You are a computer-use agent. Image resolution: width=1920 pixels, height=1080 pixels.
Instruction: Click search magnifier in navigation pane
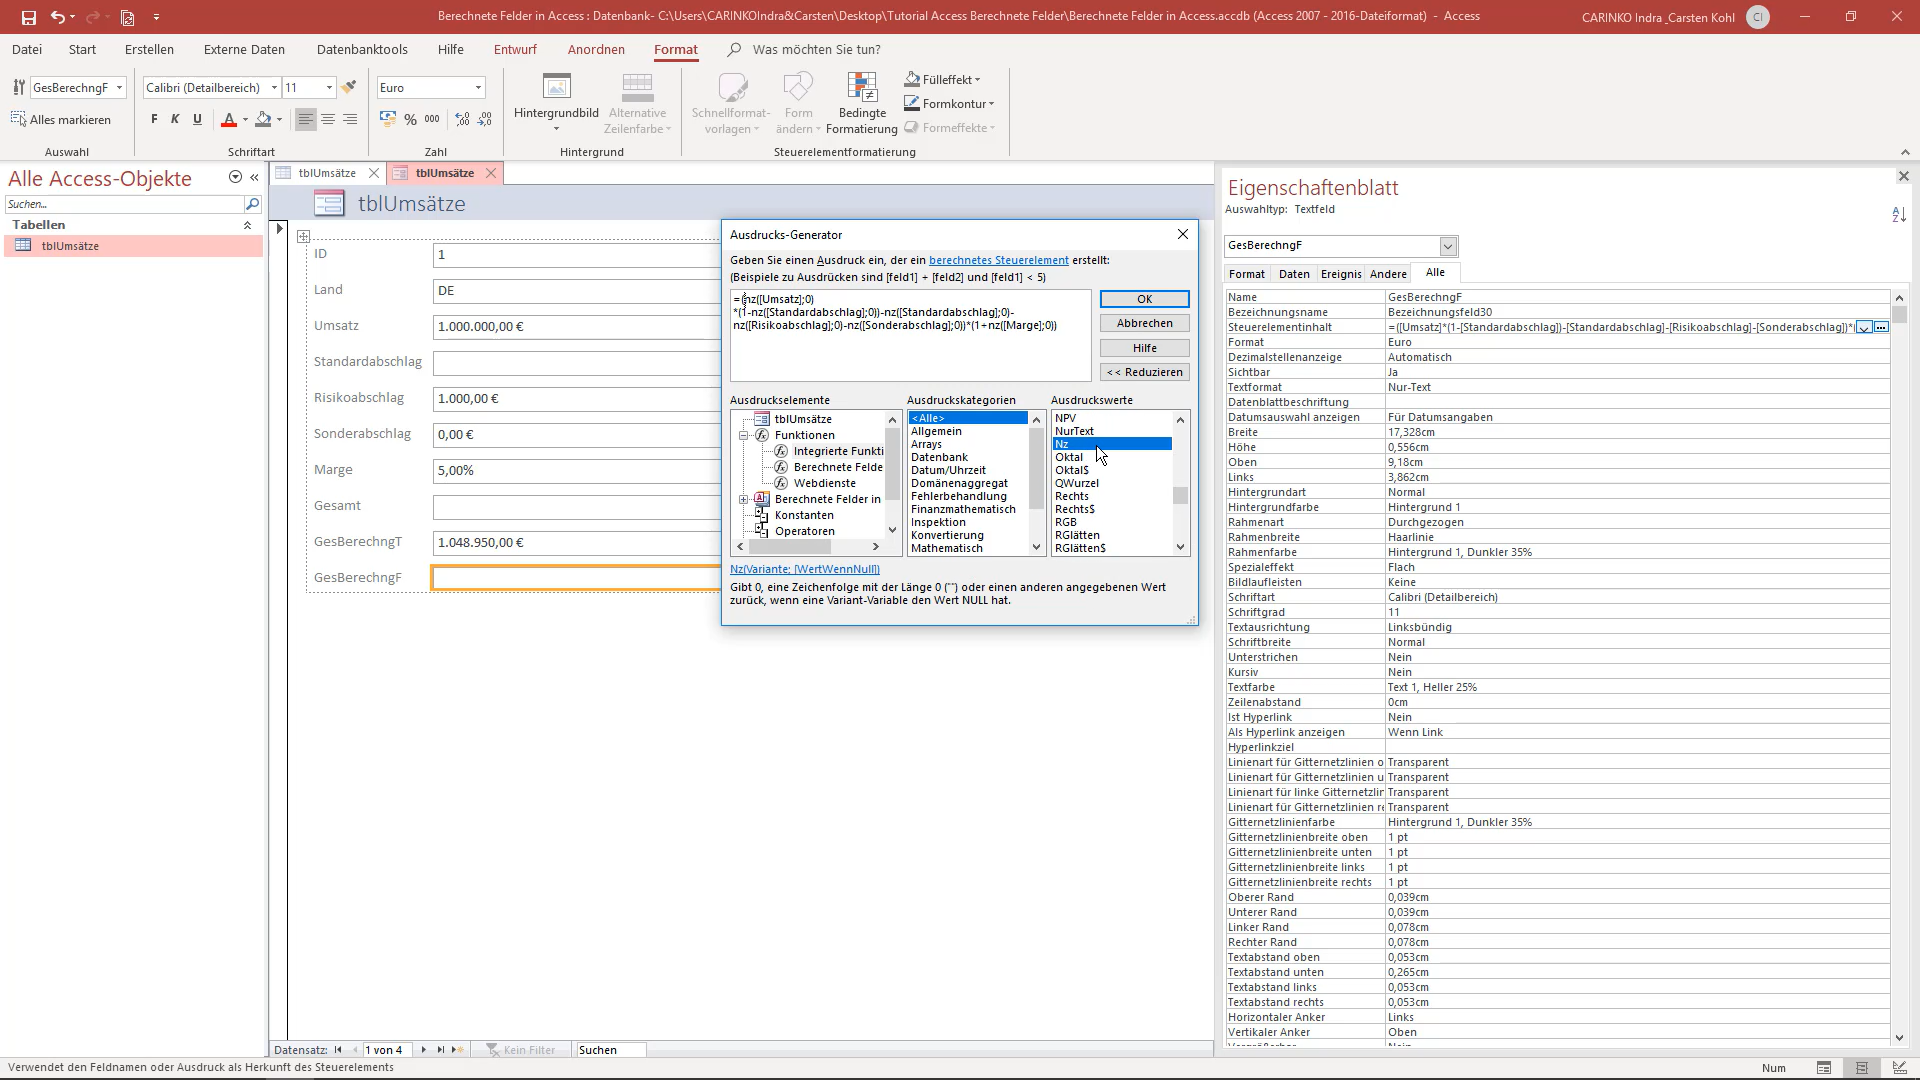(x=252, y=204)
